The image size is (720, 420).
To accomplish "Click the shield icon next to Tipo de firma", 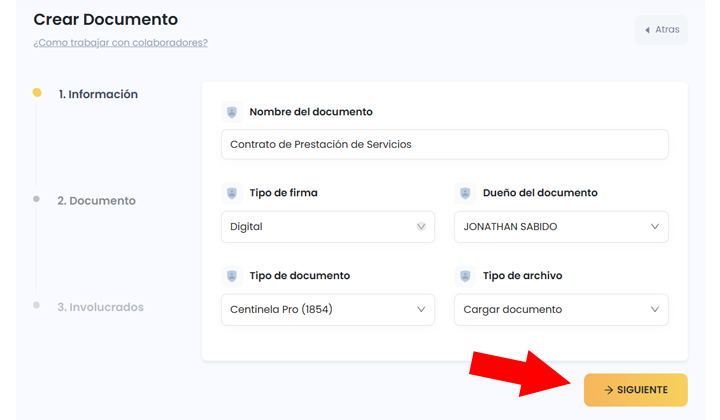I will tap(232, 193).
